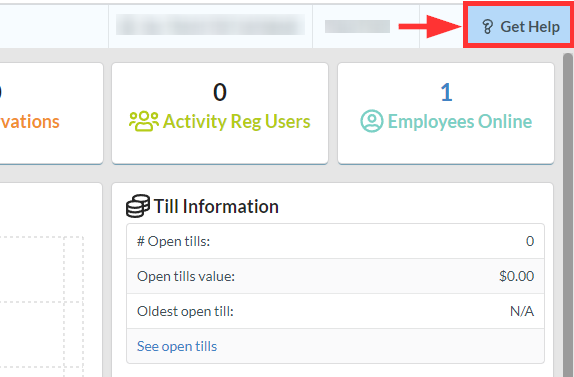Select the Oldest open till row
574x377 pixels.
coord(335,311)
